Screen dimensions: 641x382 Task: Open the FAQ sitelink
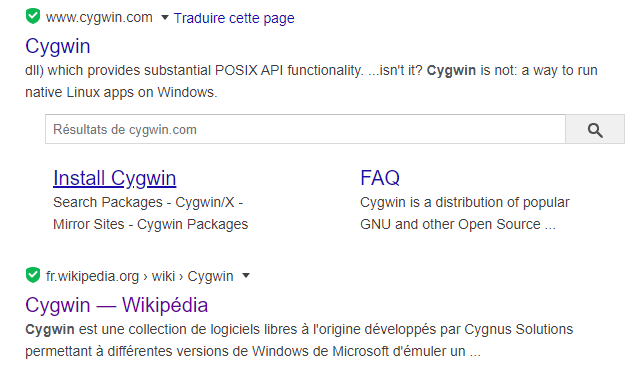point(380,178)
